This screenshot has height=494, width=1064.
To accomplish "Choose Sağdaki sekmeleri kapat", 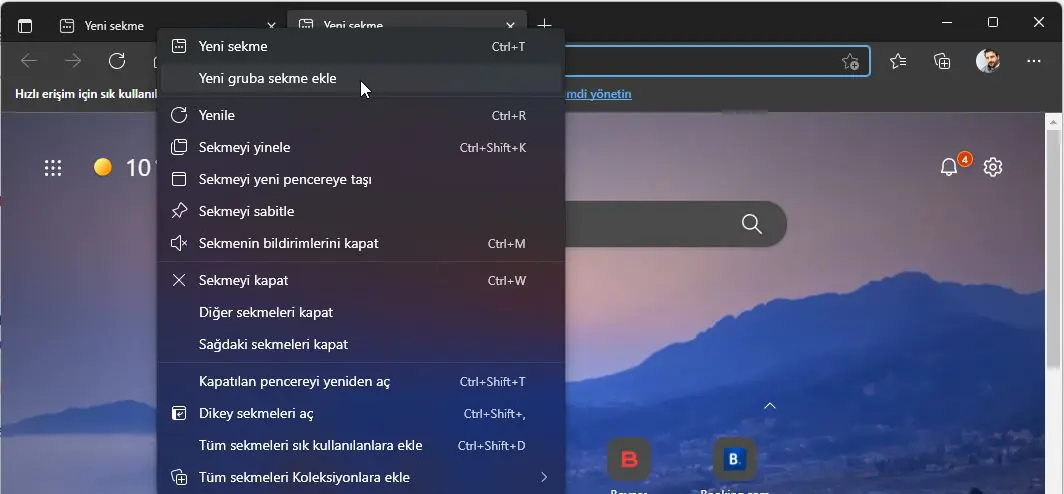I will click(361, 344).
